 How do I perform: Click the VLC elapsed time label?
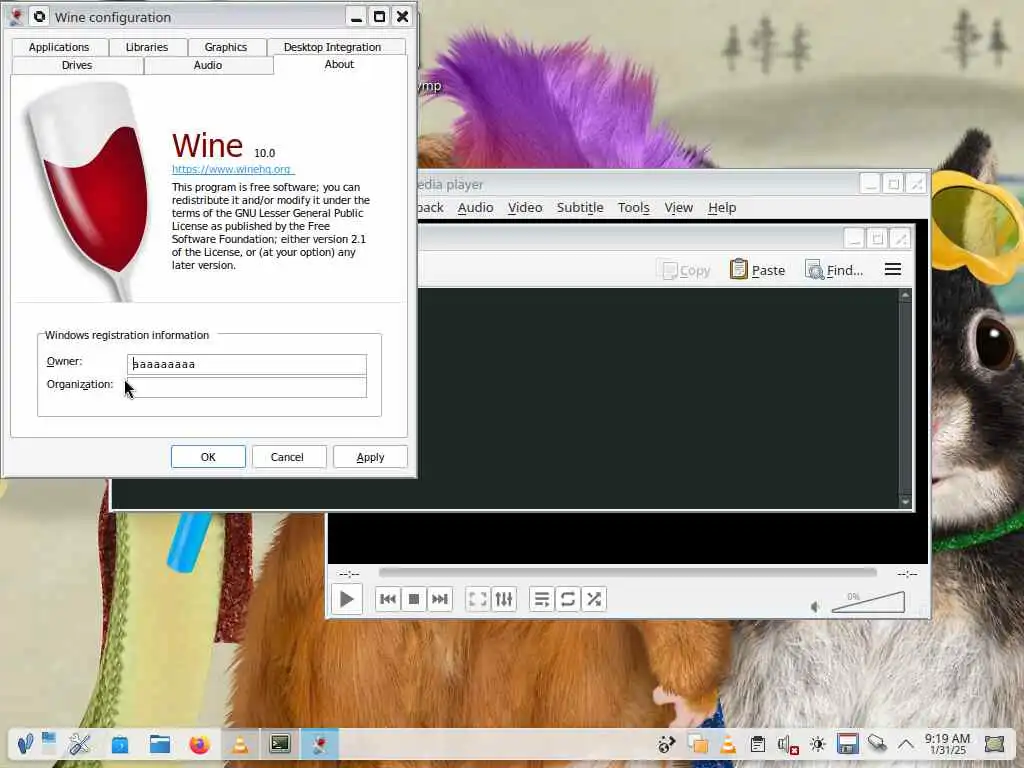[x=349, y=573]
